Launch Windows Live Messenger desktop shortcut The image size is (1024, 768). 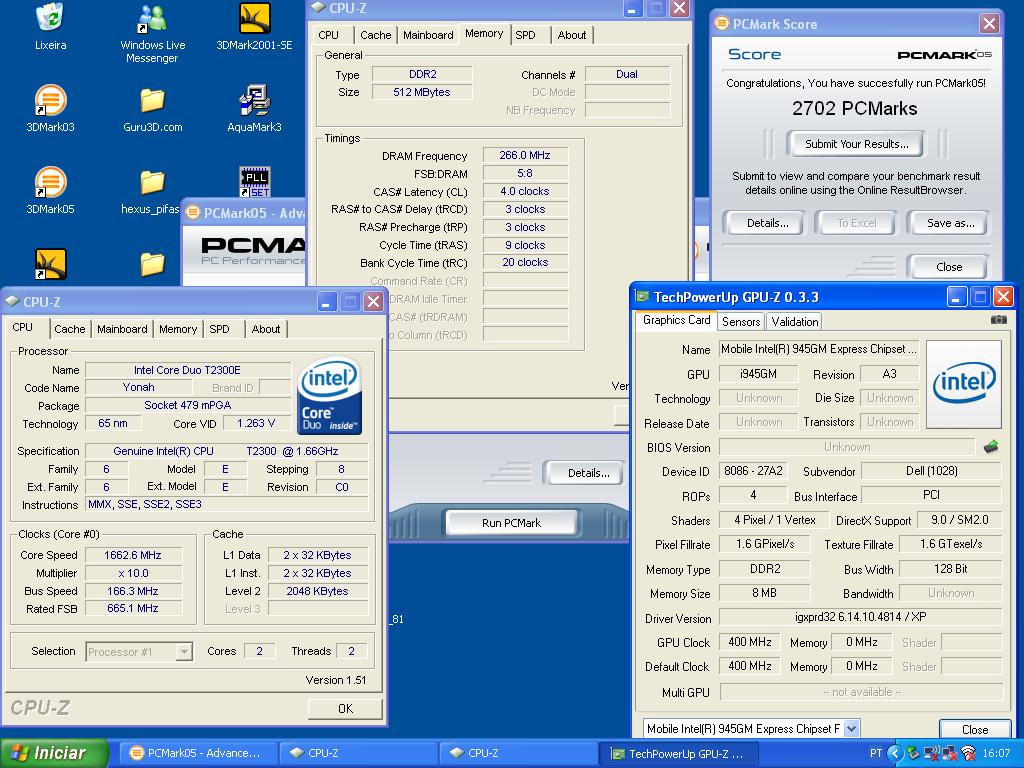[x=152, y=18]
